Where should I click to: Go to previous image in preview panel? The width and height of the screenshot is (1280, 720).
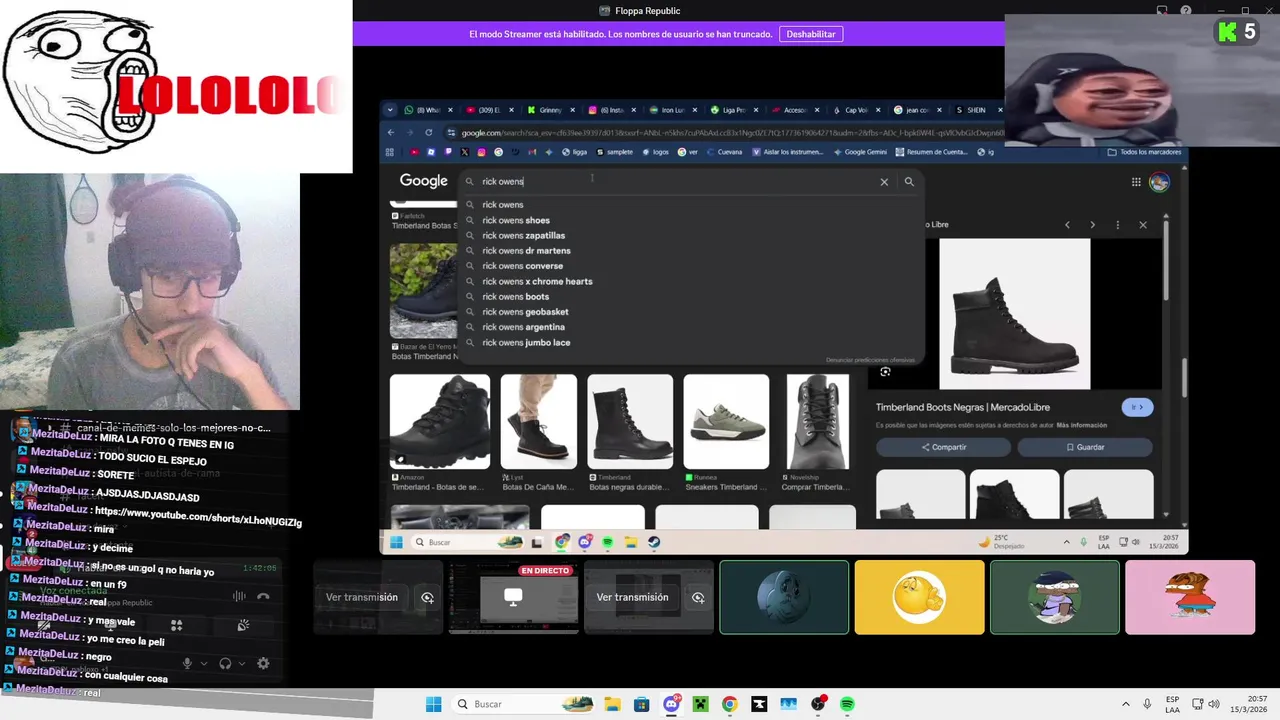click(1067, 225)
